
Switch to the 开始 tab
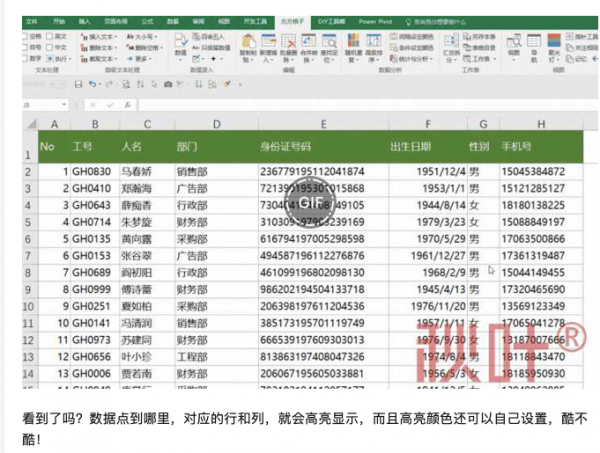click(x=59, y=22)
